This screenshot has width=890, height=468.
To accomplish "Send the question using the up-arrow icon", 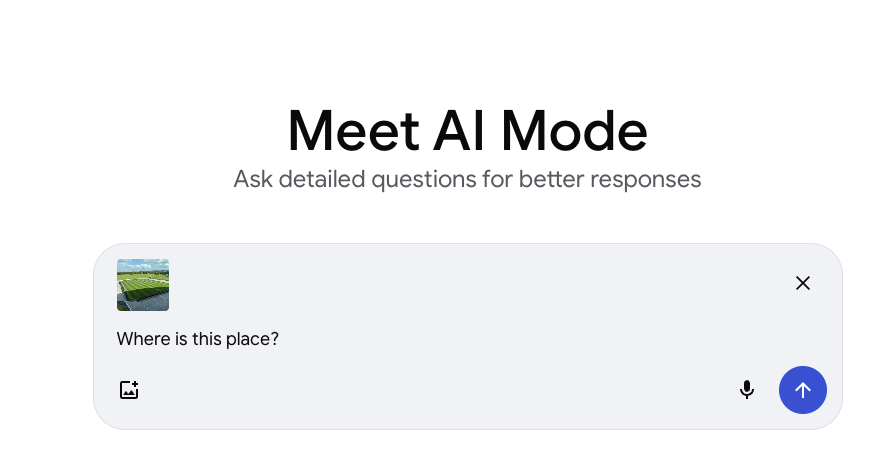I will point(802,390).
